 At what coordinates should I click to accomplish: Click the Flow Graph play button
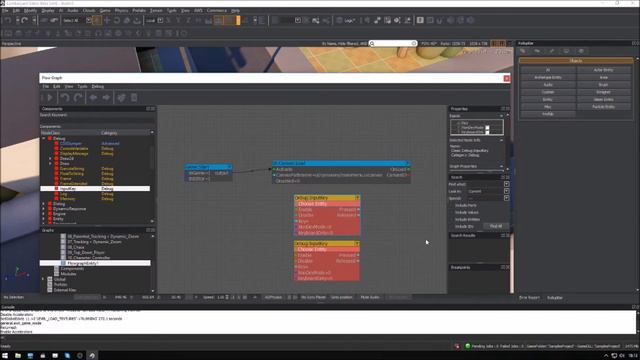point(50,98)
